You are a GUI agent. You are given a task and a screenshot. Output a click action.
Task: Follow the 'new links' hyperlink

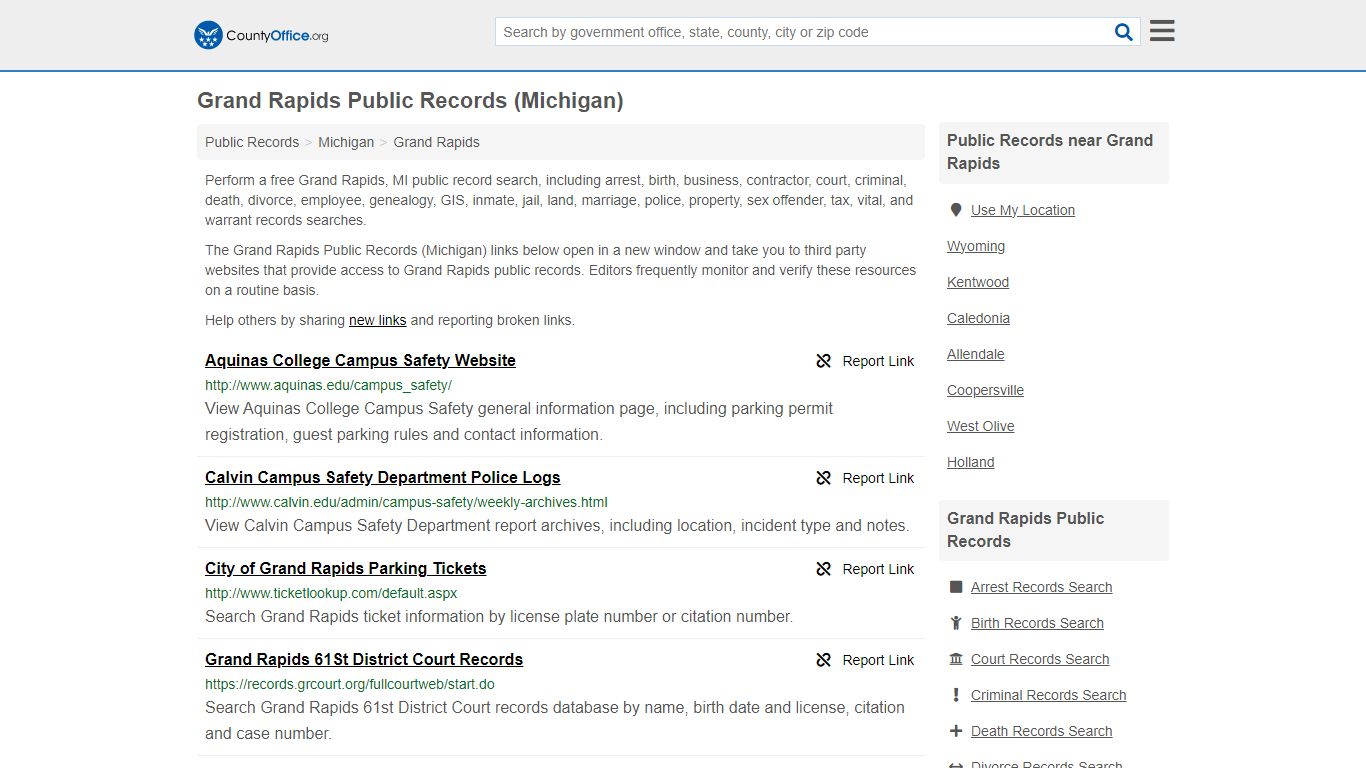click(x=377, y=320)
